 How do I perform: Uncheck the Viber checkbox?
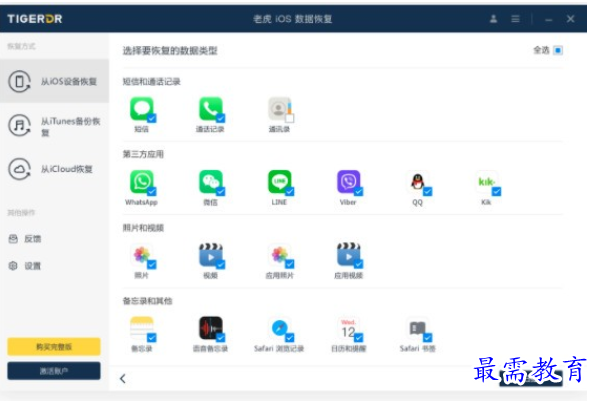point(359,192)
